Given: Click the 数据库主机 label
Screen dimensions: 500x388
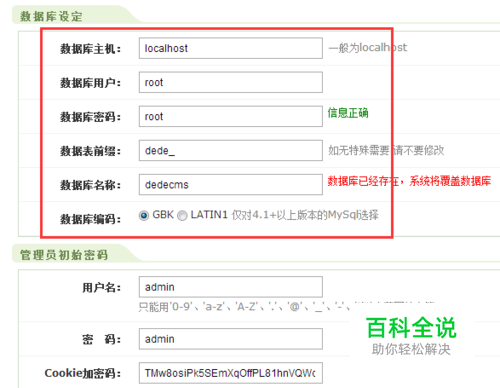Looking at the screenshot, I should point(90,49).
